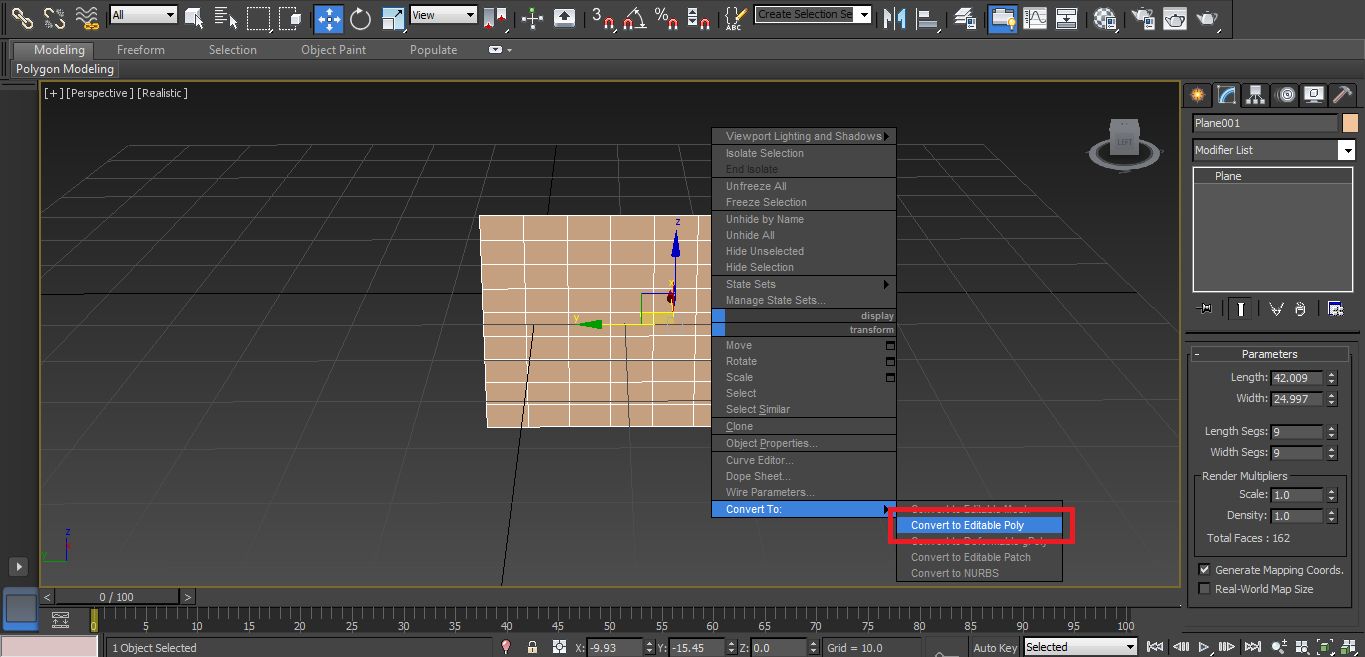Click the Align tool icon
The width and height of the screenshot is (1365, 657).
pyautogui.click(x=928, y=17)
